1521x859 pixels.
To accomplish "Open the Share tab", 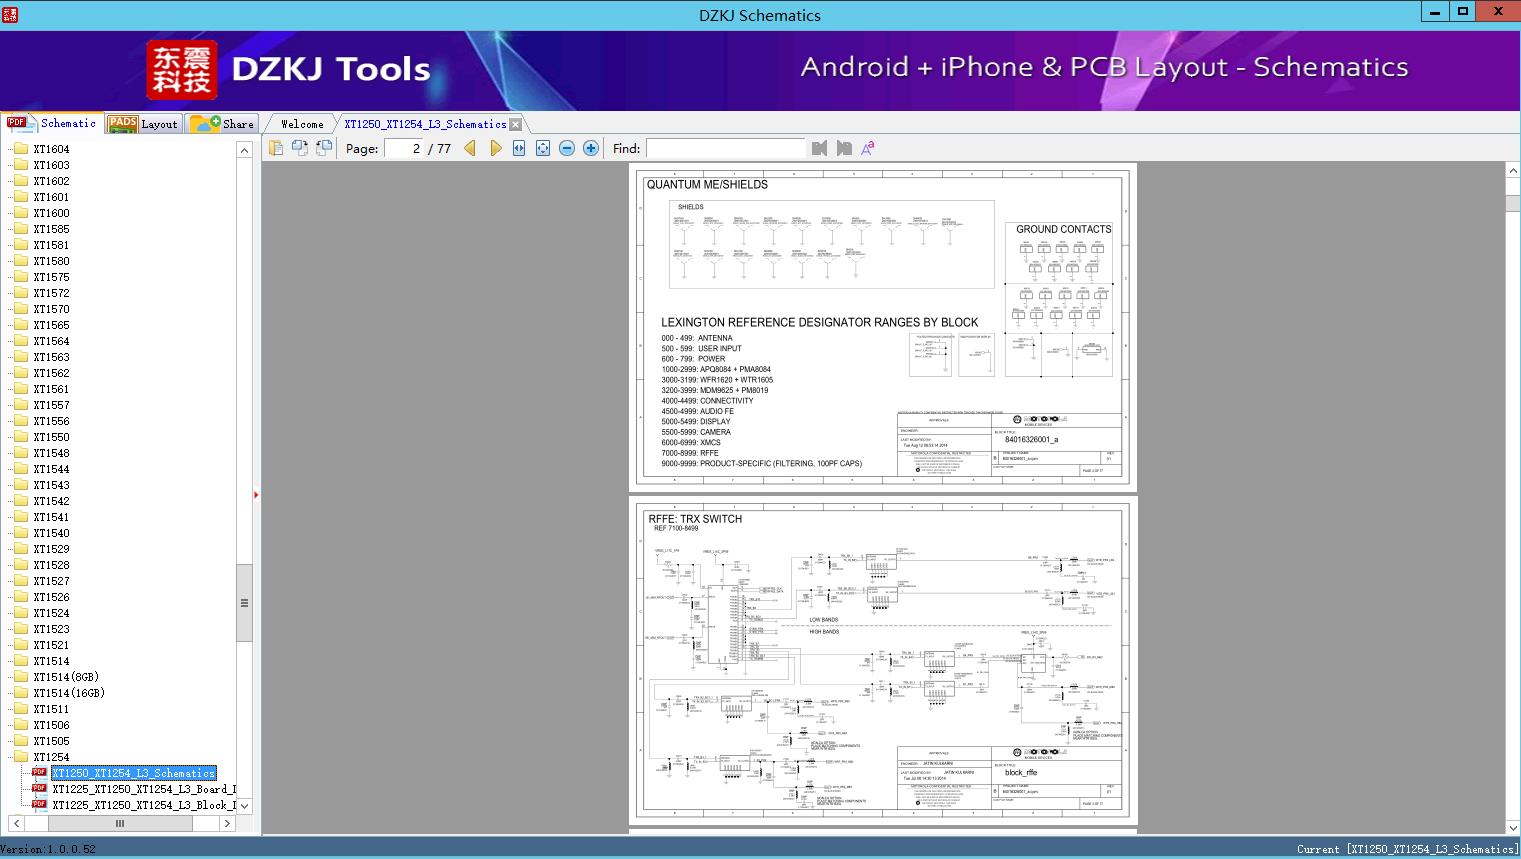I will 224,124.
